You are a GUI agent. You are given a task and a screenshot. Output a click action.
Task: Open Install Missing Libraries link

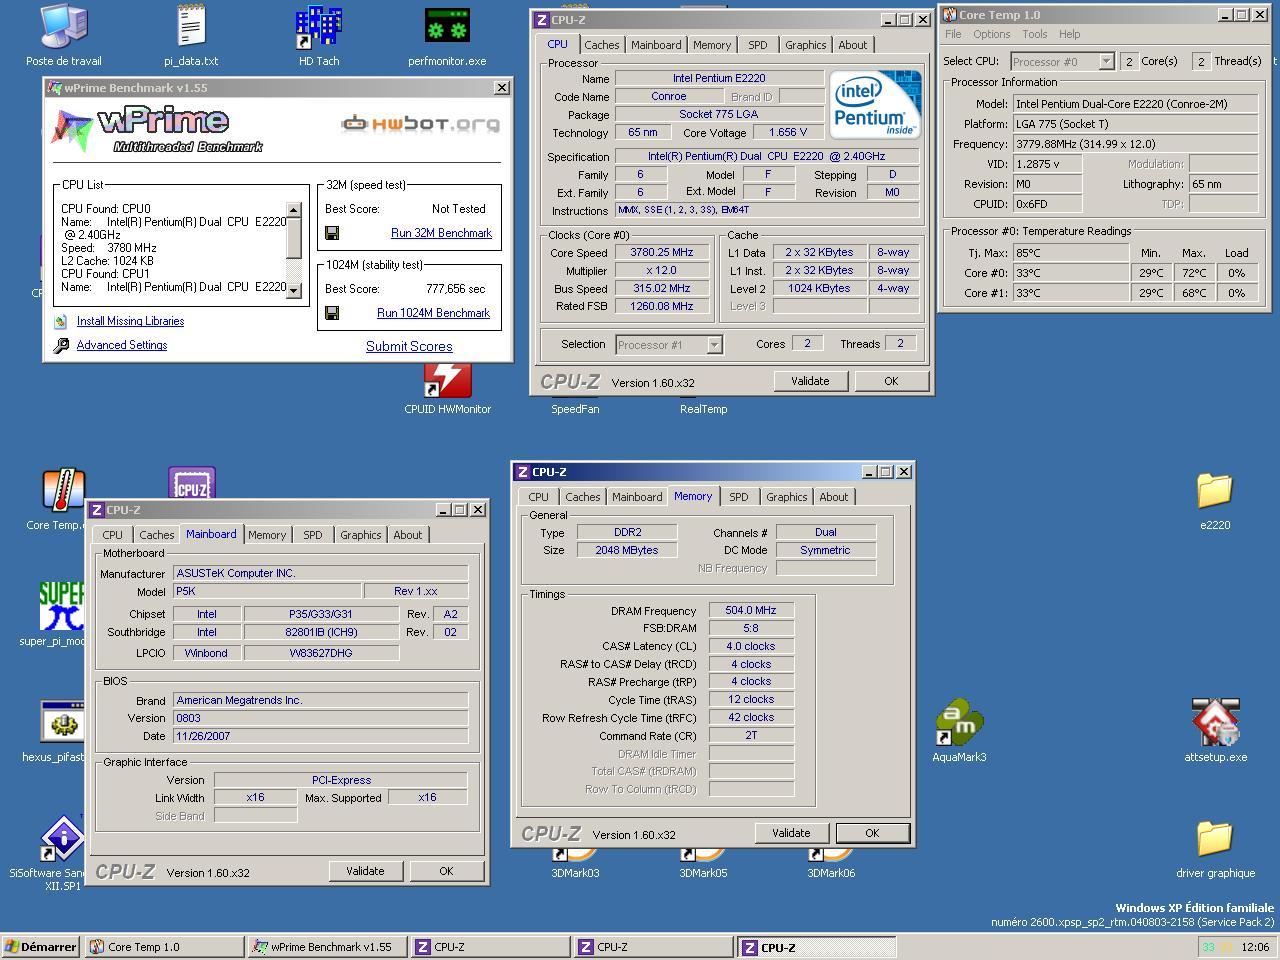130,321
